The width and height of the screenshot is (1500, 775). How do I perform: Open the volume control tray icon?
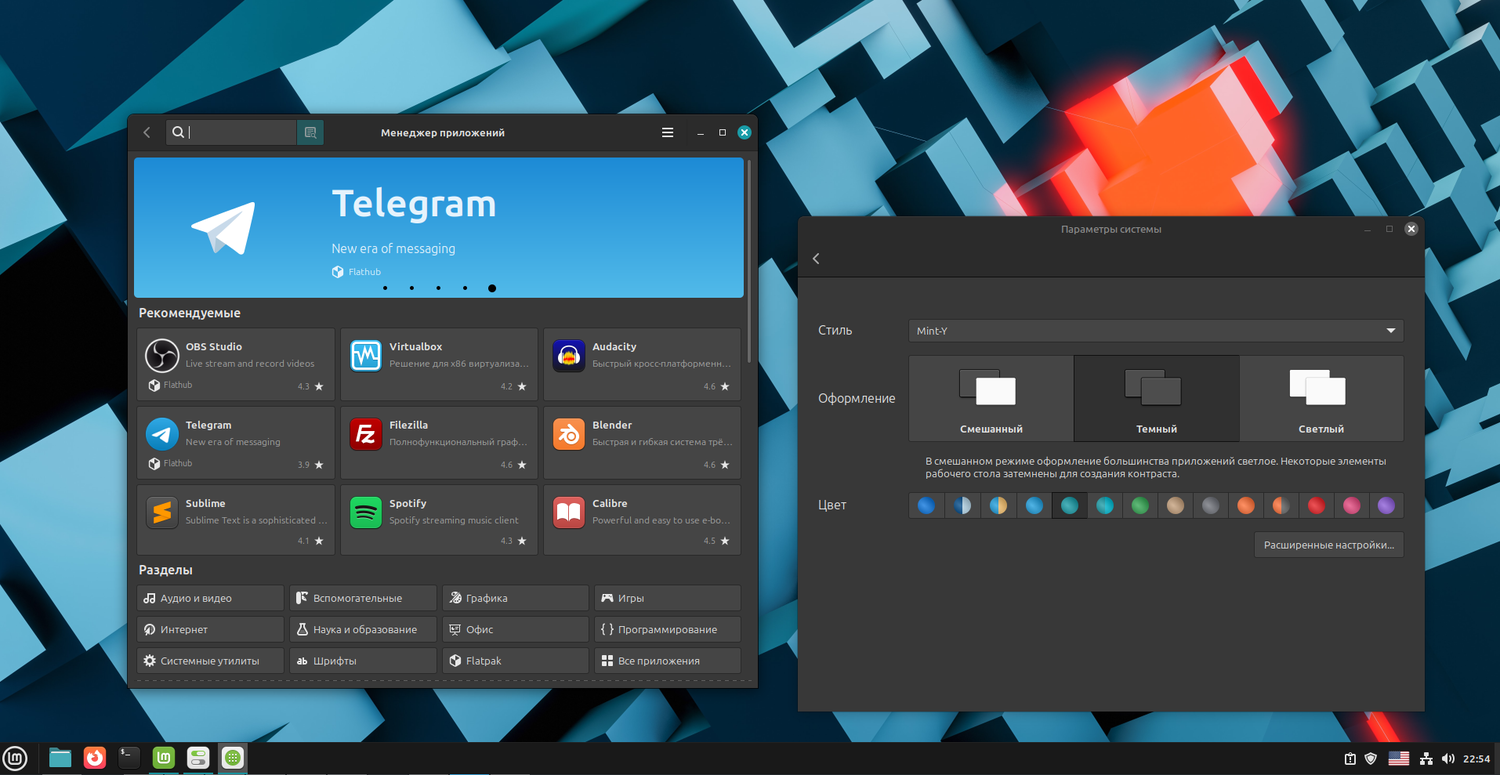pyautogui.click(x=1449, y=759)
